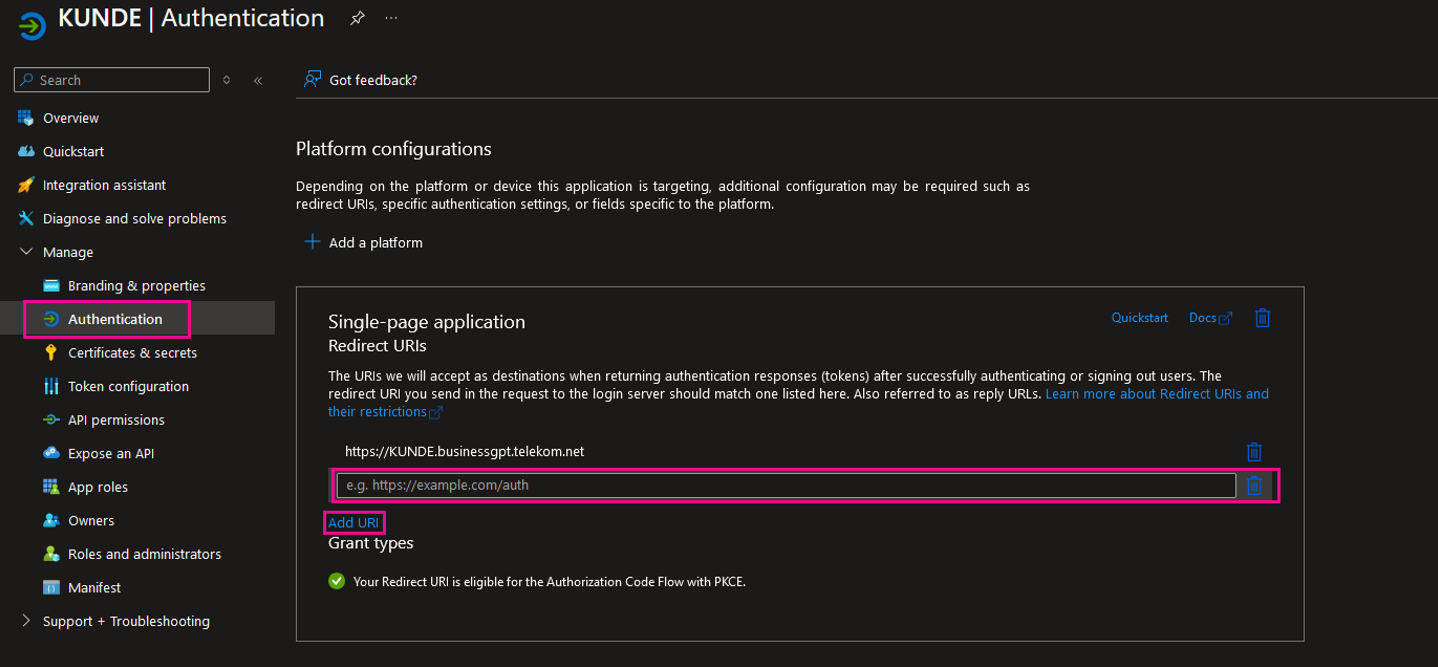The width and height of the screenshot is (1438, 667).
Task: Click into the redirect URI input field
Action: point(785,486)
